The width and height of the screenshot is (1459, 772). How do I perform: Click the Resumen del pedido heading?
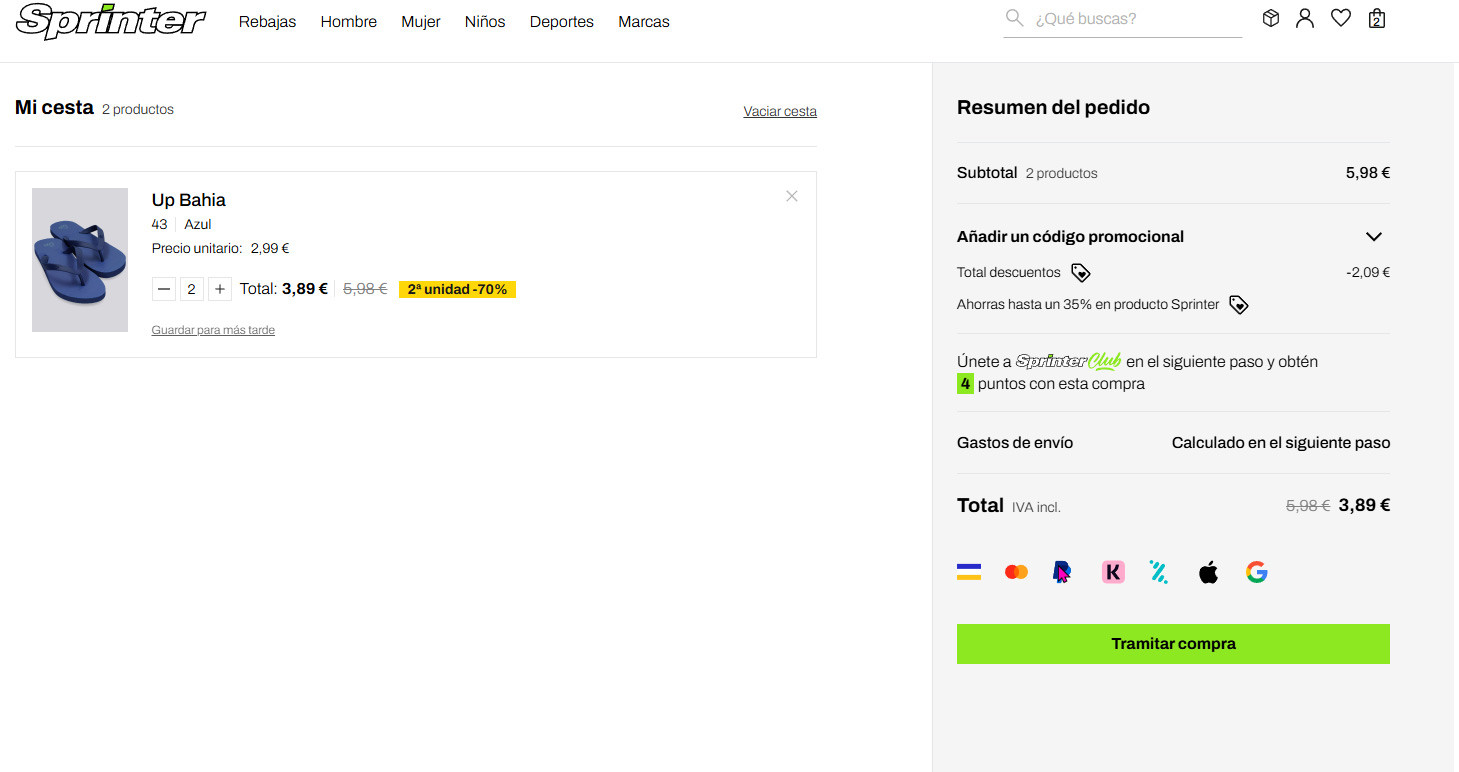1053,108
